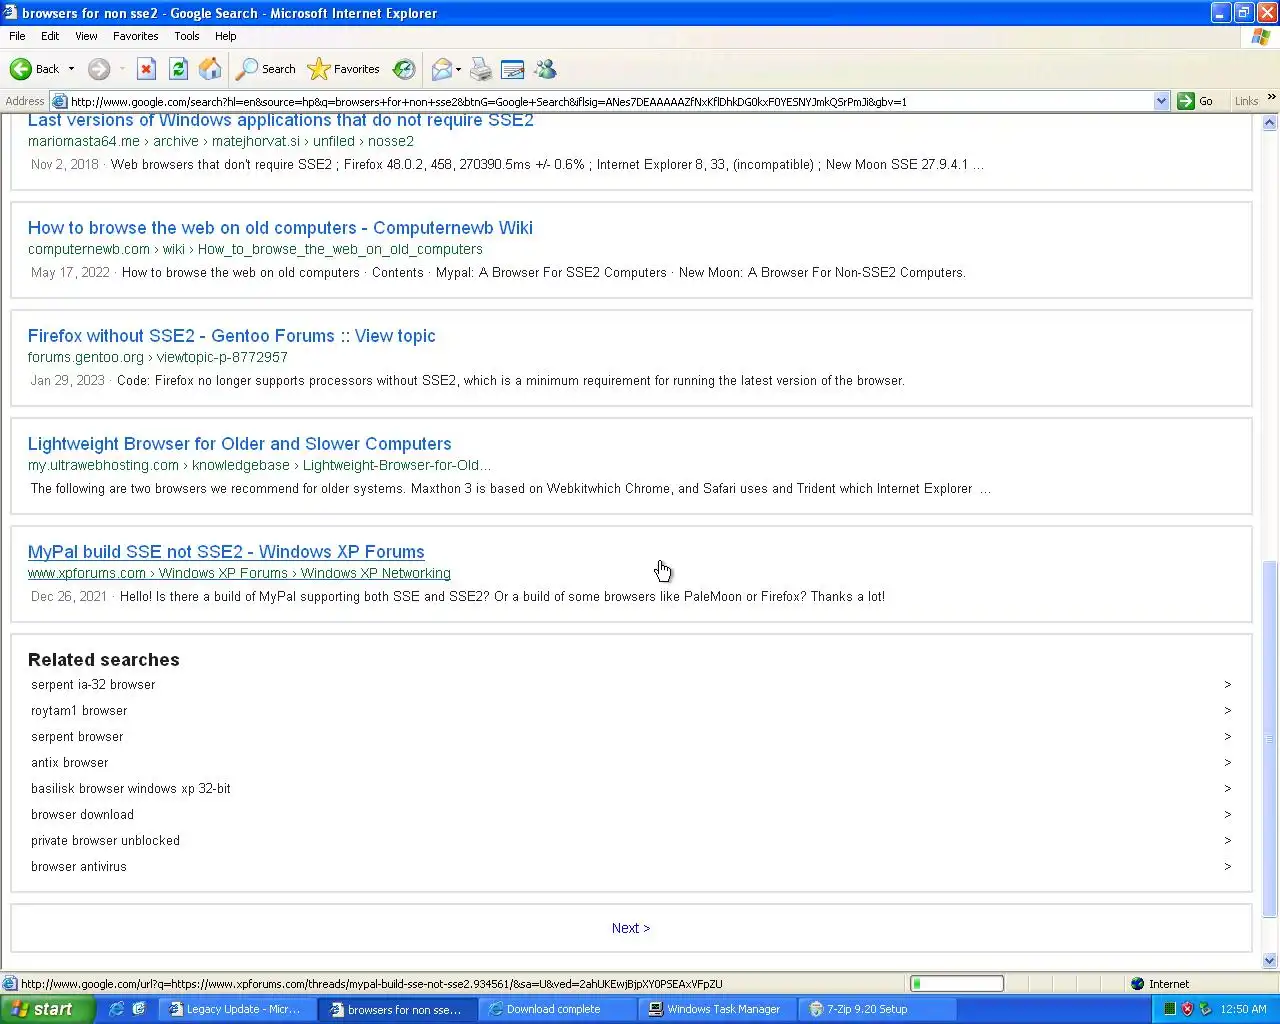The image size is (1280, 1024).
Task: Select related search 'antix browser'
Action: click(70, 763)
